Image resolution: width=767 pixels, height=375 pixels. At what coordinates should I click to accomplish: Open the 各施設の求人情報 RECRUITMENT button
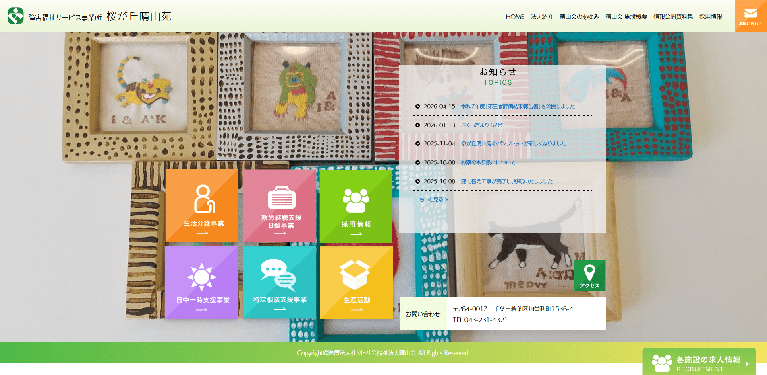tap(699, 363)
